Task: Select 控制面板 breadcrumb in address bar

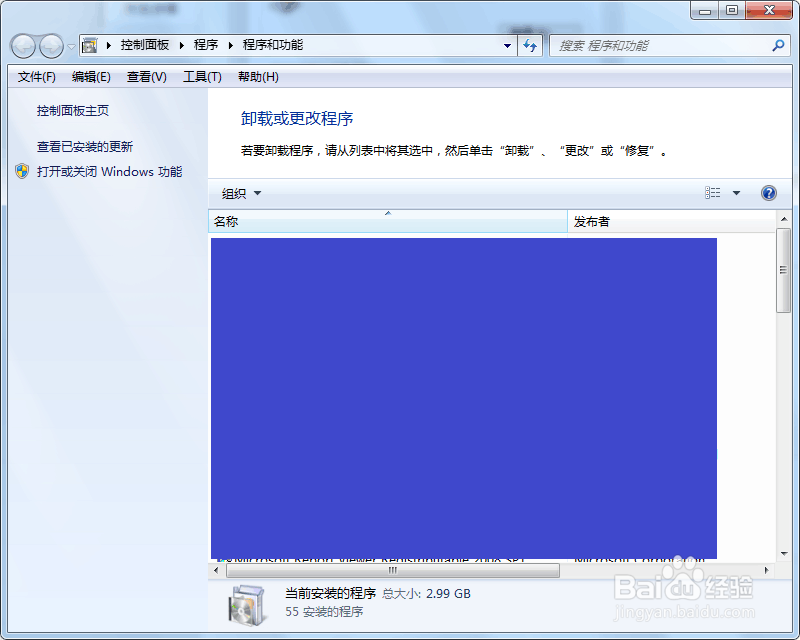Action: 144,45
